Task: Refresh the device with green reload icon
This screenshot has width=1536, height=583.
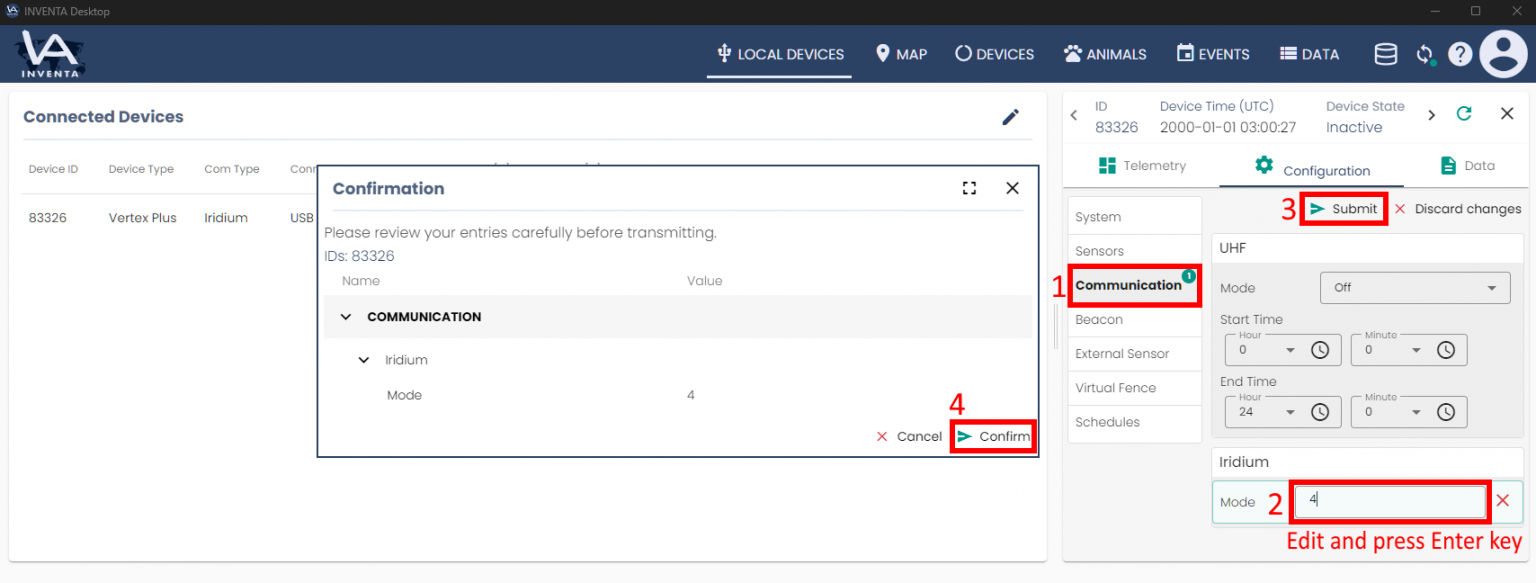Action: (1464, 114)
